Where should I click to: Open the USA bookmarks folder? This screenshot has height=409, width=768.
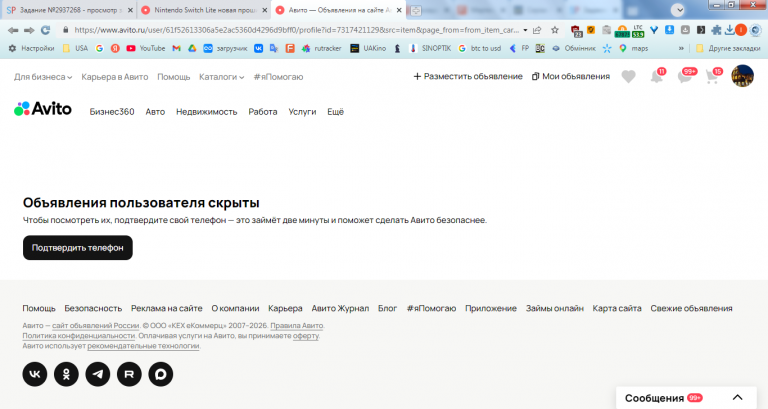pos(75,48)
